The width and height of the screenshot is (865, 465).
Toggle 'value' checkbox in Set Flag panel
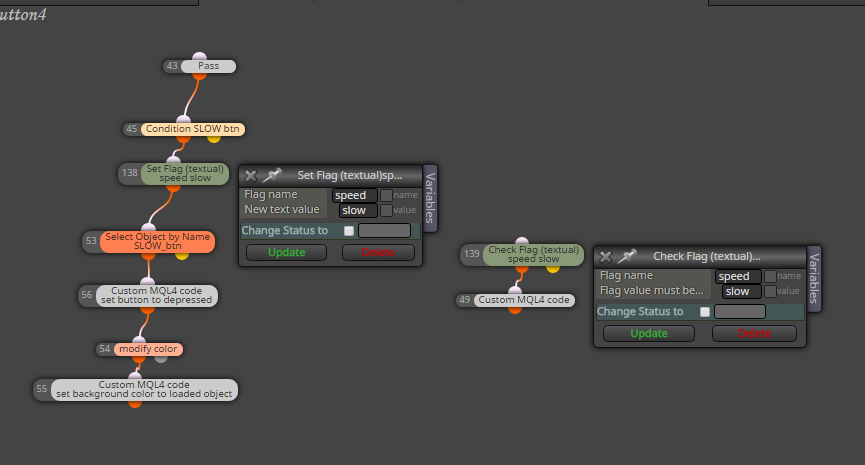point(386,210)
